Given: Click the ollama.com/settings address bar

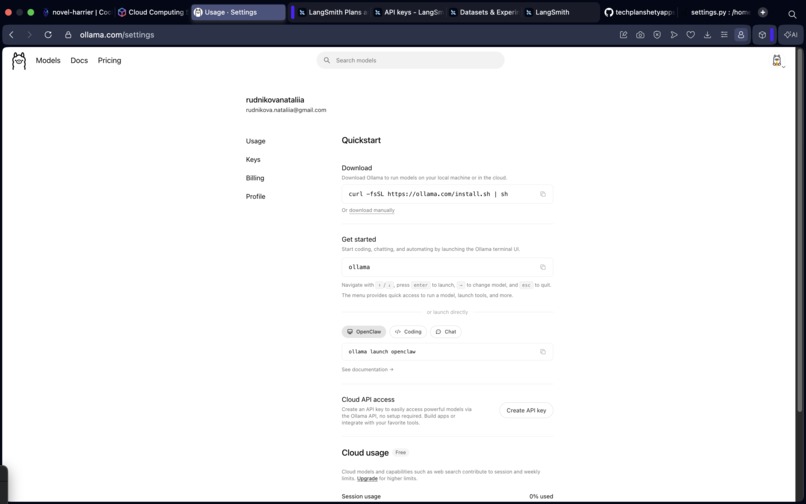Looking at the screenshot, I should (x=117, y=35).
